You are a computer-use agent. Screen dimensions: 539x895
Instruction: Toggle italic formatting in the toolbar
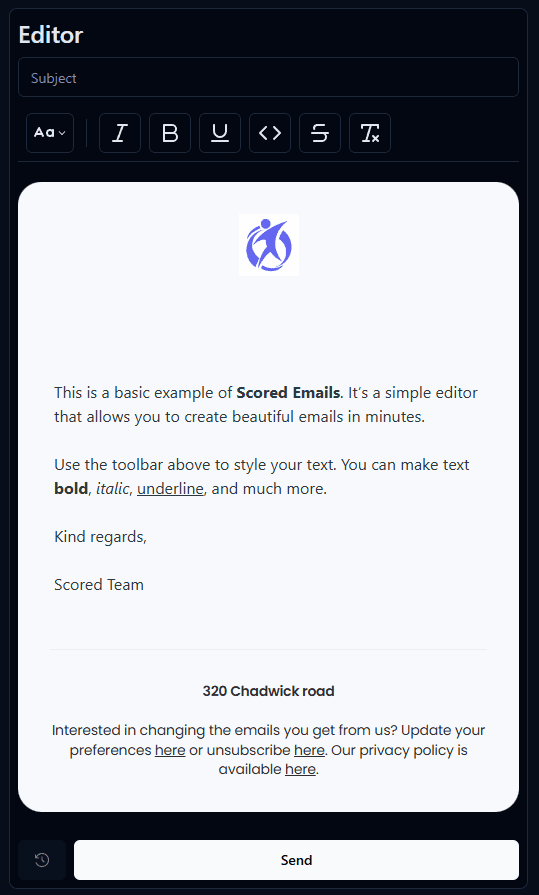point(120,133)
